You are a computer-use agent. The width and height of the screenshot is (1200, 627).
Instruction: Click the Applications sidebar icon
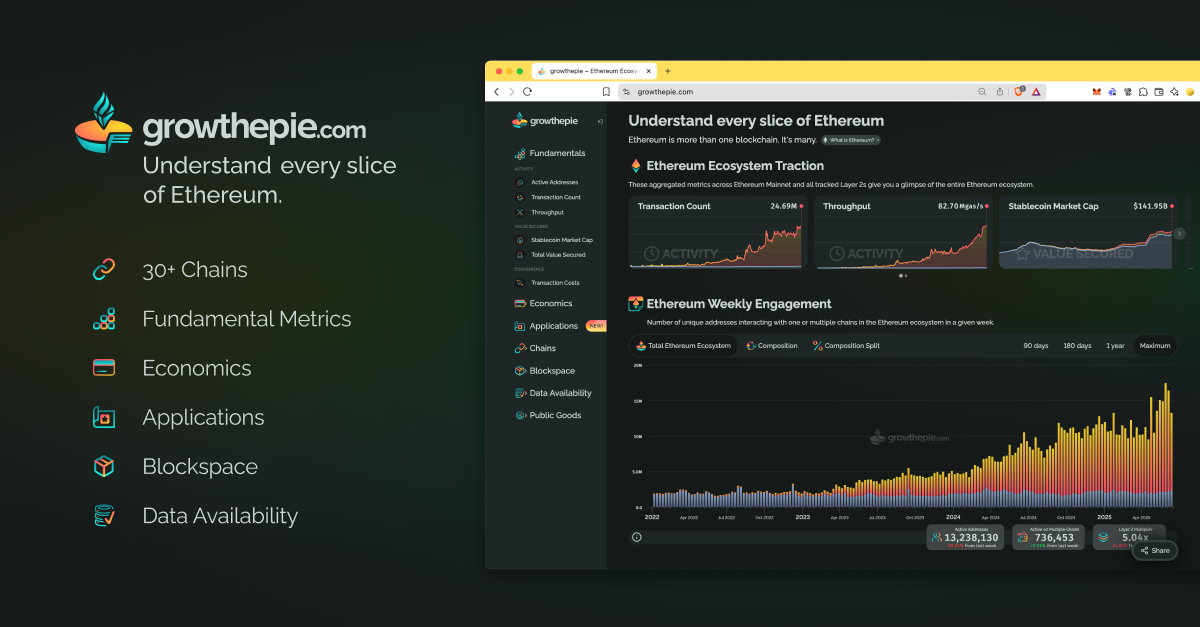(519, 325)
